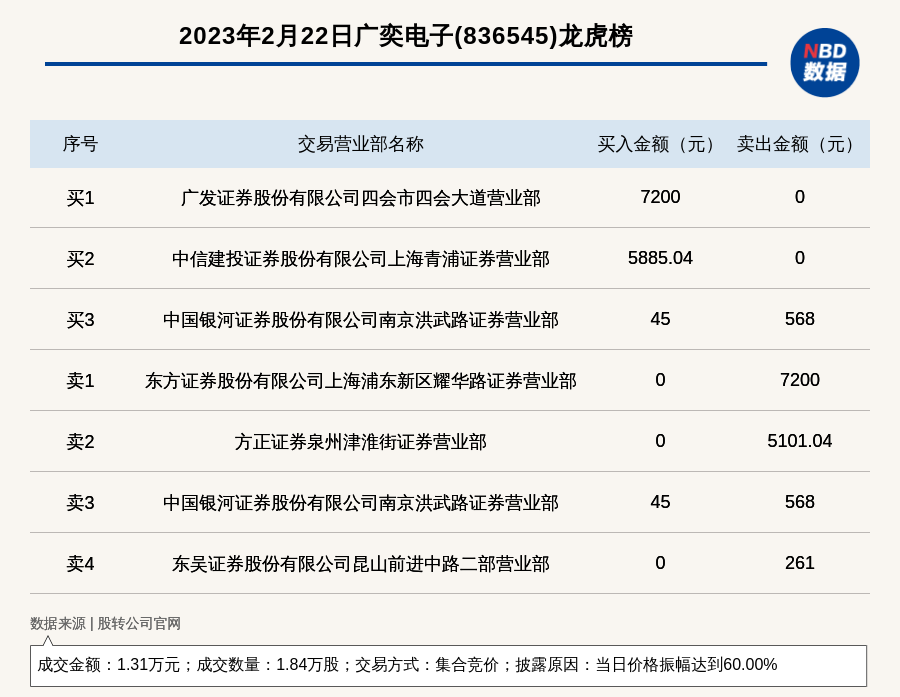Image resolution: width=900 pixels, height=697 pixels.
Task: Select buy amount 7200 in 买1 row
Action: [x=660, y=197]
